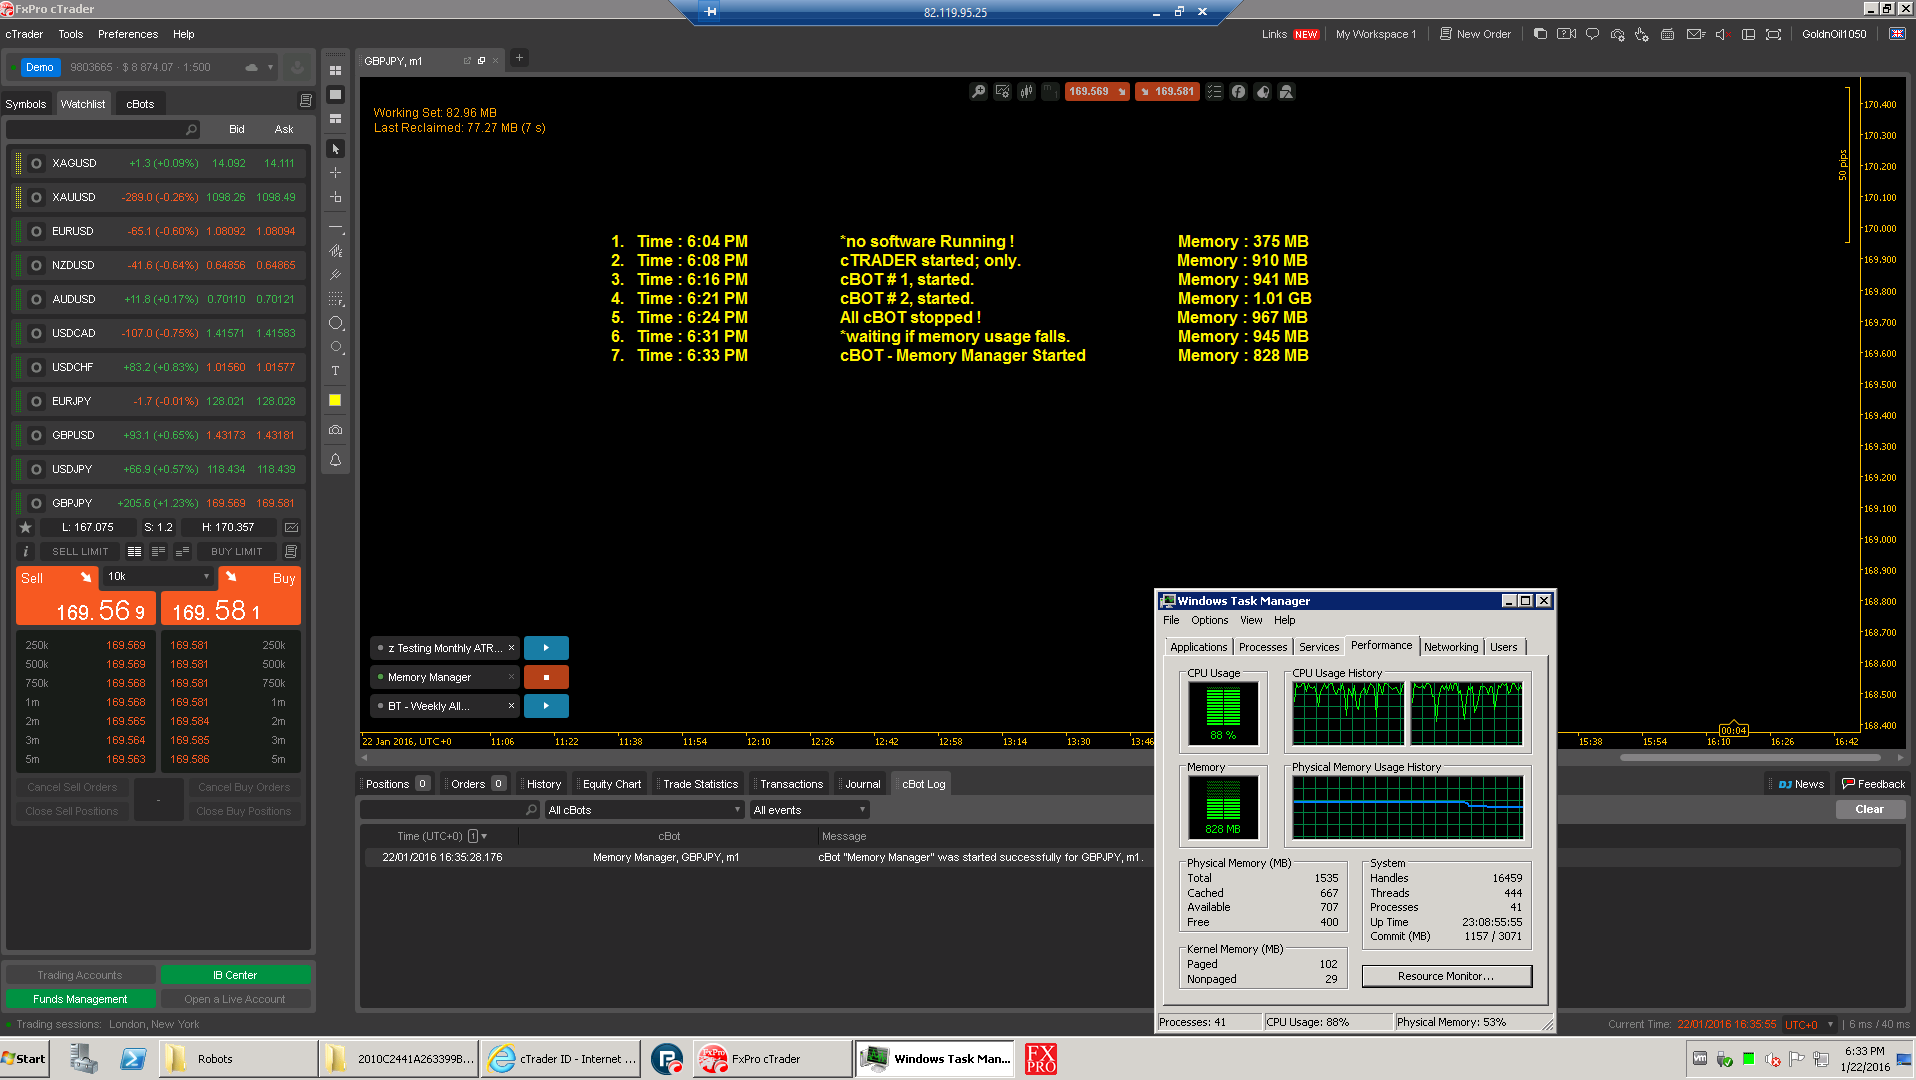Image resolution: width=1916 pixels, height=1080 pixels.
Task: Open new order ticket icon beside BUY LIMIT
Action: coord(291,552)
